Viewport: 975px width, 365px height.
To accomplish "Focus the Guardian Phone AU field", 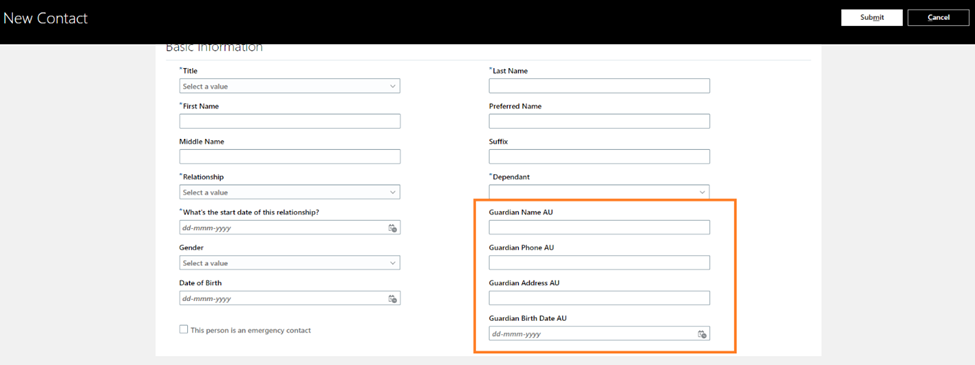I will tap(599, 263).
